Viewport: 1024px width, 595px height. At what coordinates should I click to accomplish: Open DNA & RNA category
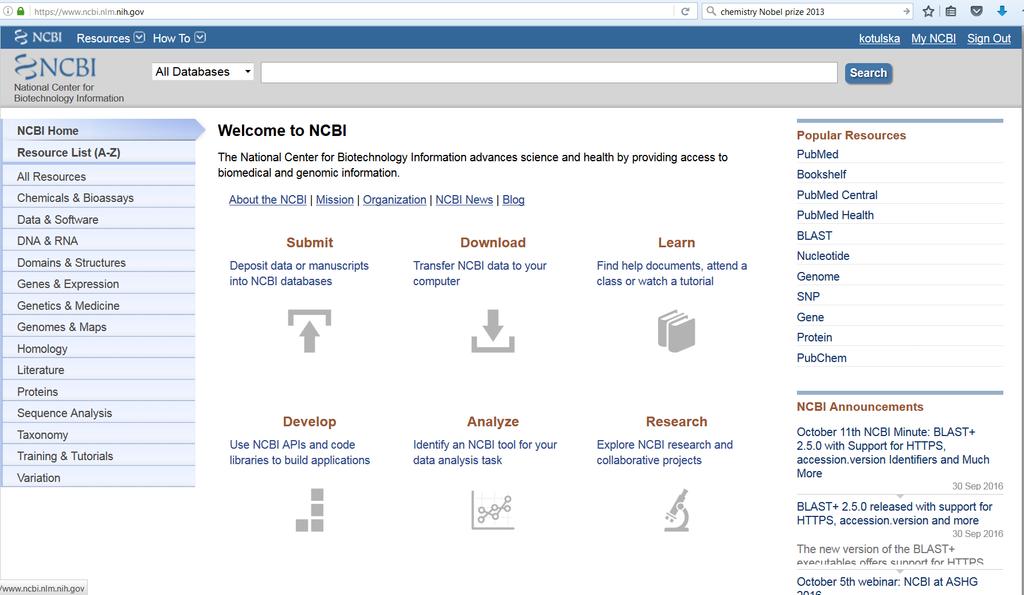tap(99, 241)
